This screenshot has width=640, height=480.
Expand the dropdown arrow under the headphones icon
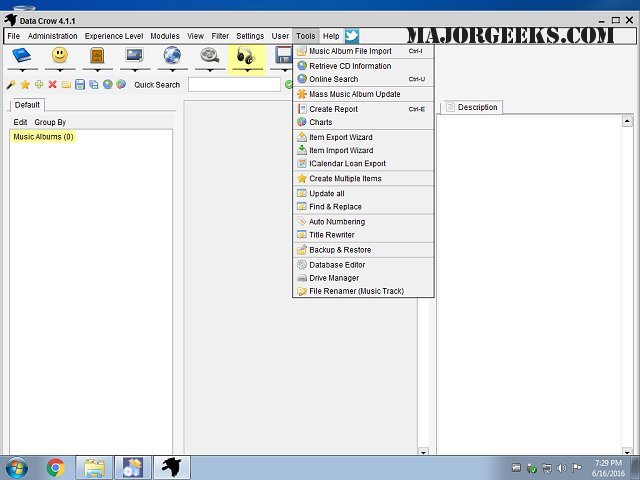click(247, 70)
